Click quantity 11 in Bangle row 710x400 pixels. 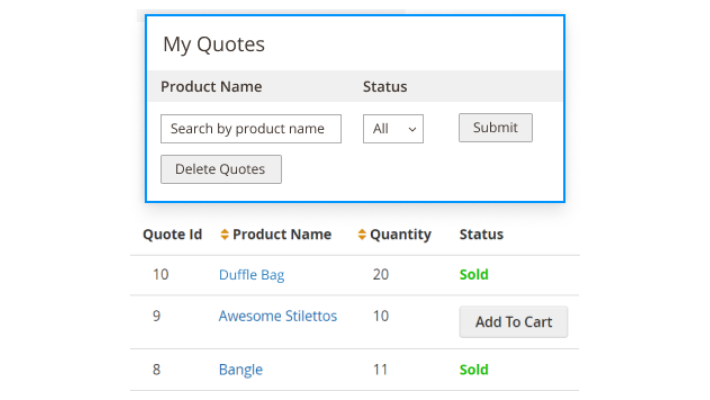tap(380, 370)
